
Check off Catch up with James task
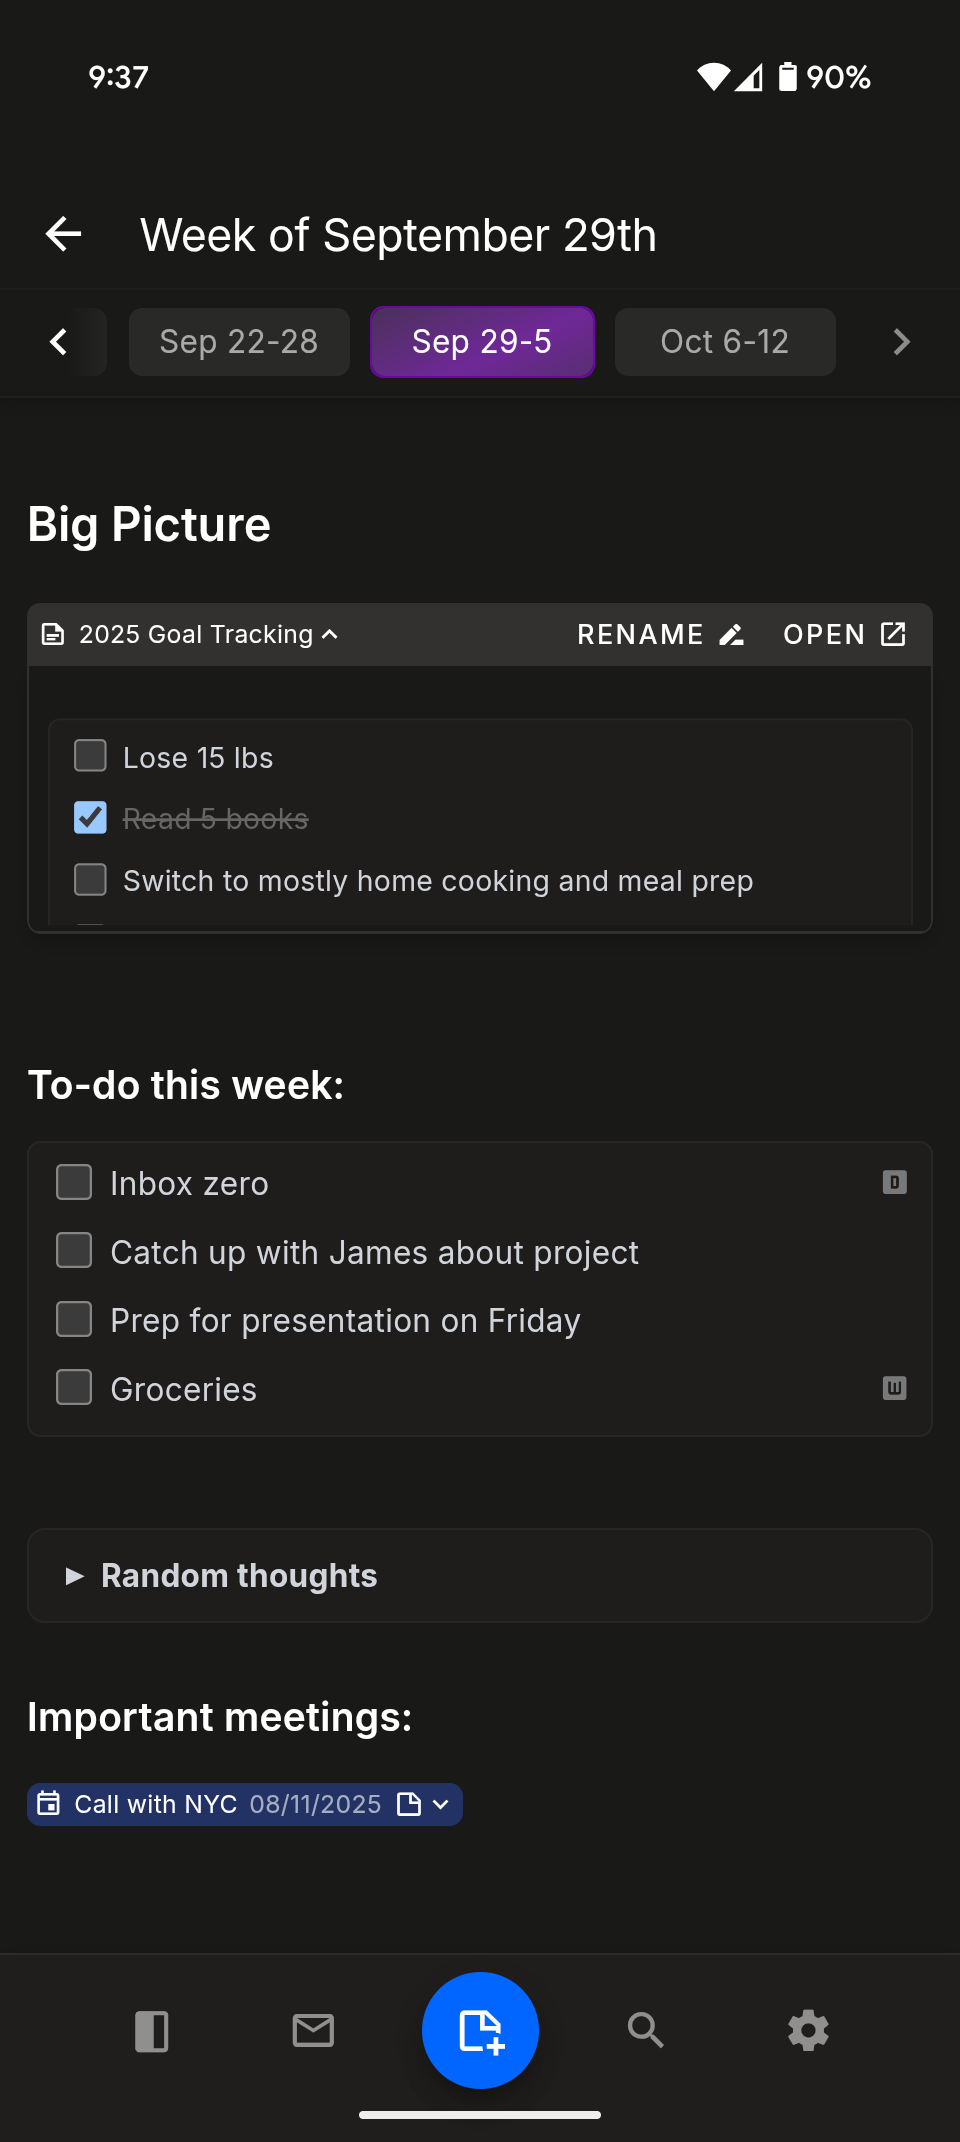[x=74, y=1251]
